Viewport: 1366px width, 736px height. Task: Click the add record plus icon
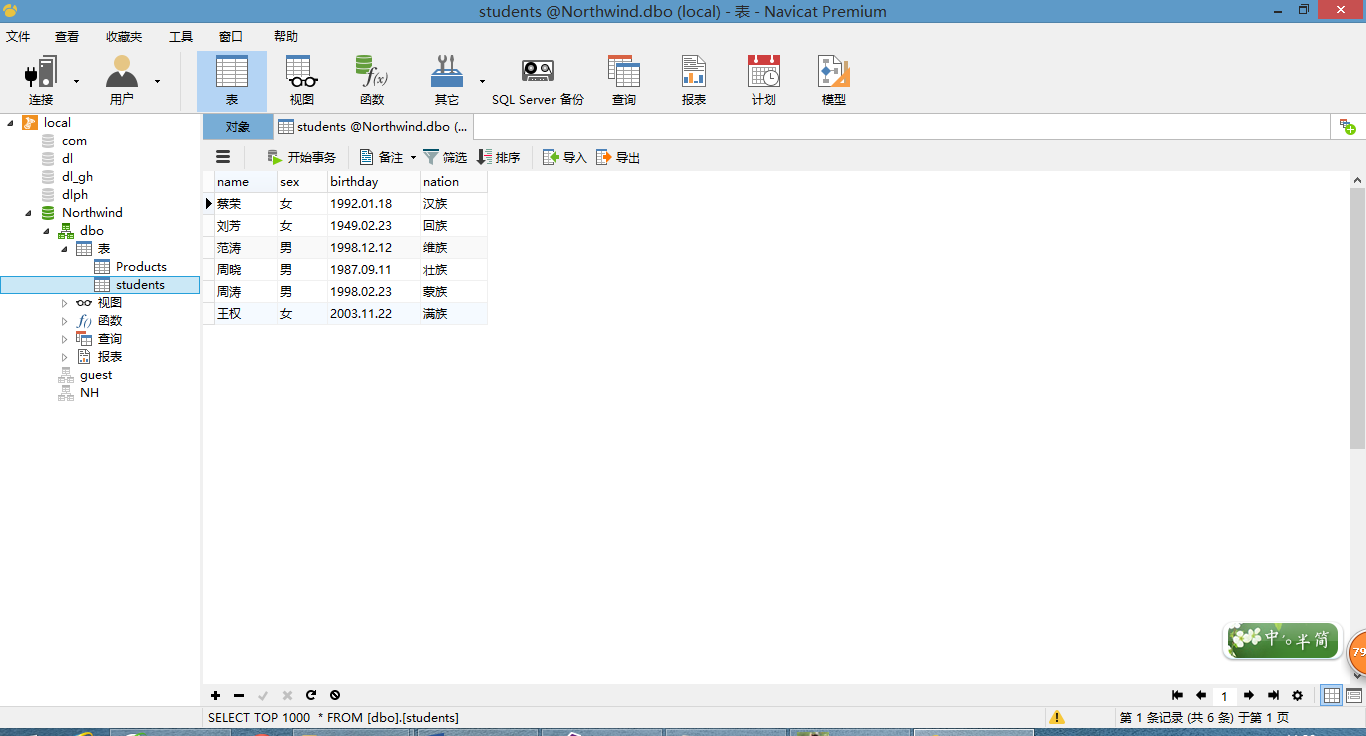[x=215, y=695]
